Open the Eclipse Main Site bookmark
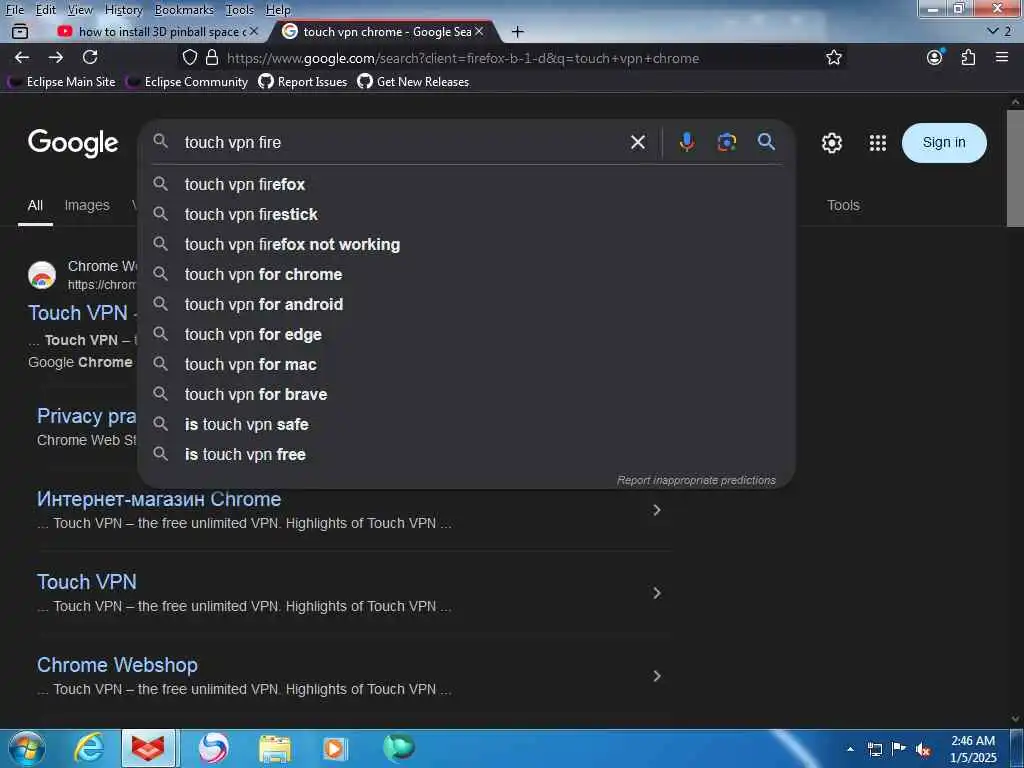 click(62, 82)
